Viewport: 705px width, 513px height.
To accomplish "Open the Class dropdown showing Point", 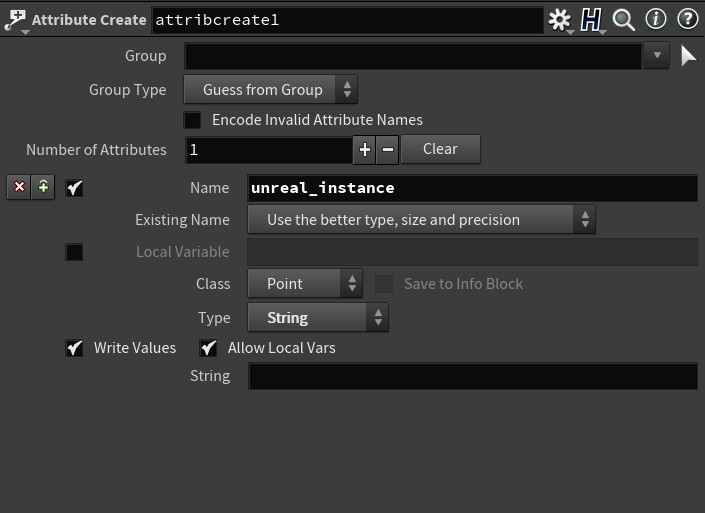I will (x=305, y=284).
